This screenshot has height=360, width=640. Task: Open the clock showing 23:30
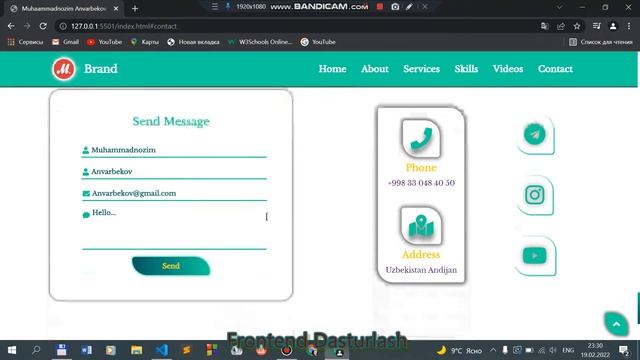595,350
